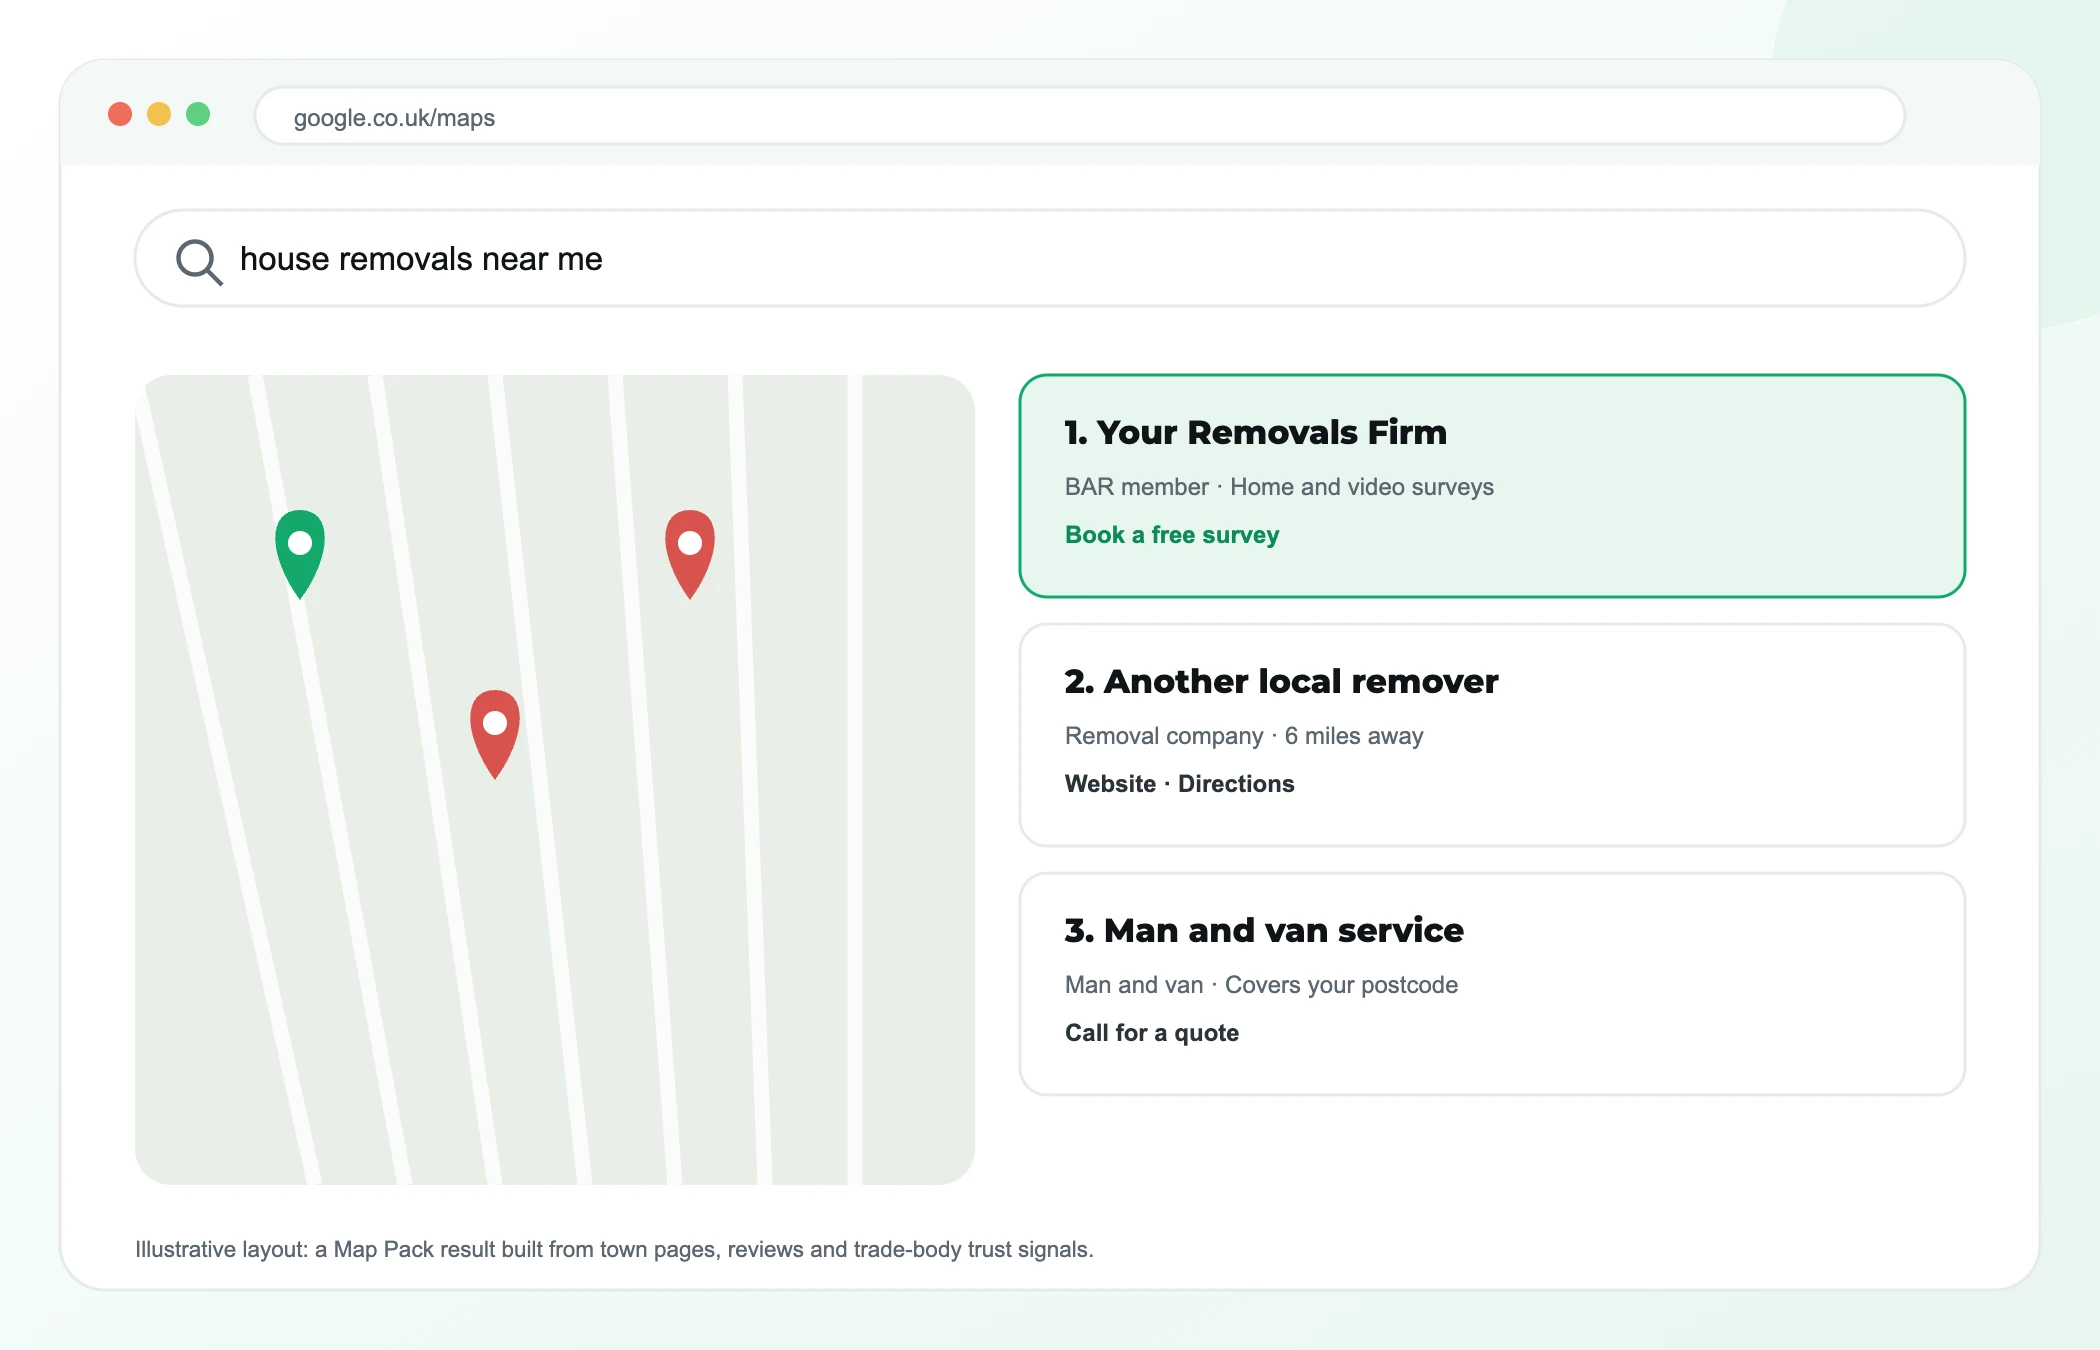
Task: Select the '1. Your Removals Firm' heading
Action: tap(1256, 432)
